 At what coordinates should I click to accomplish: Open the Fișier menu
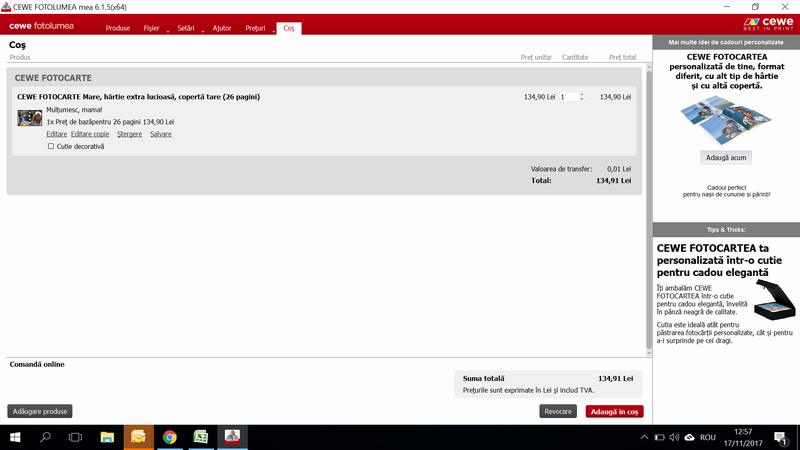(151, 28)
